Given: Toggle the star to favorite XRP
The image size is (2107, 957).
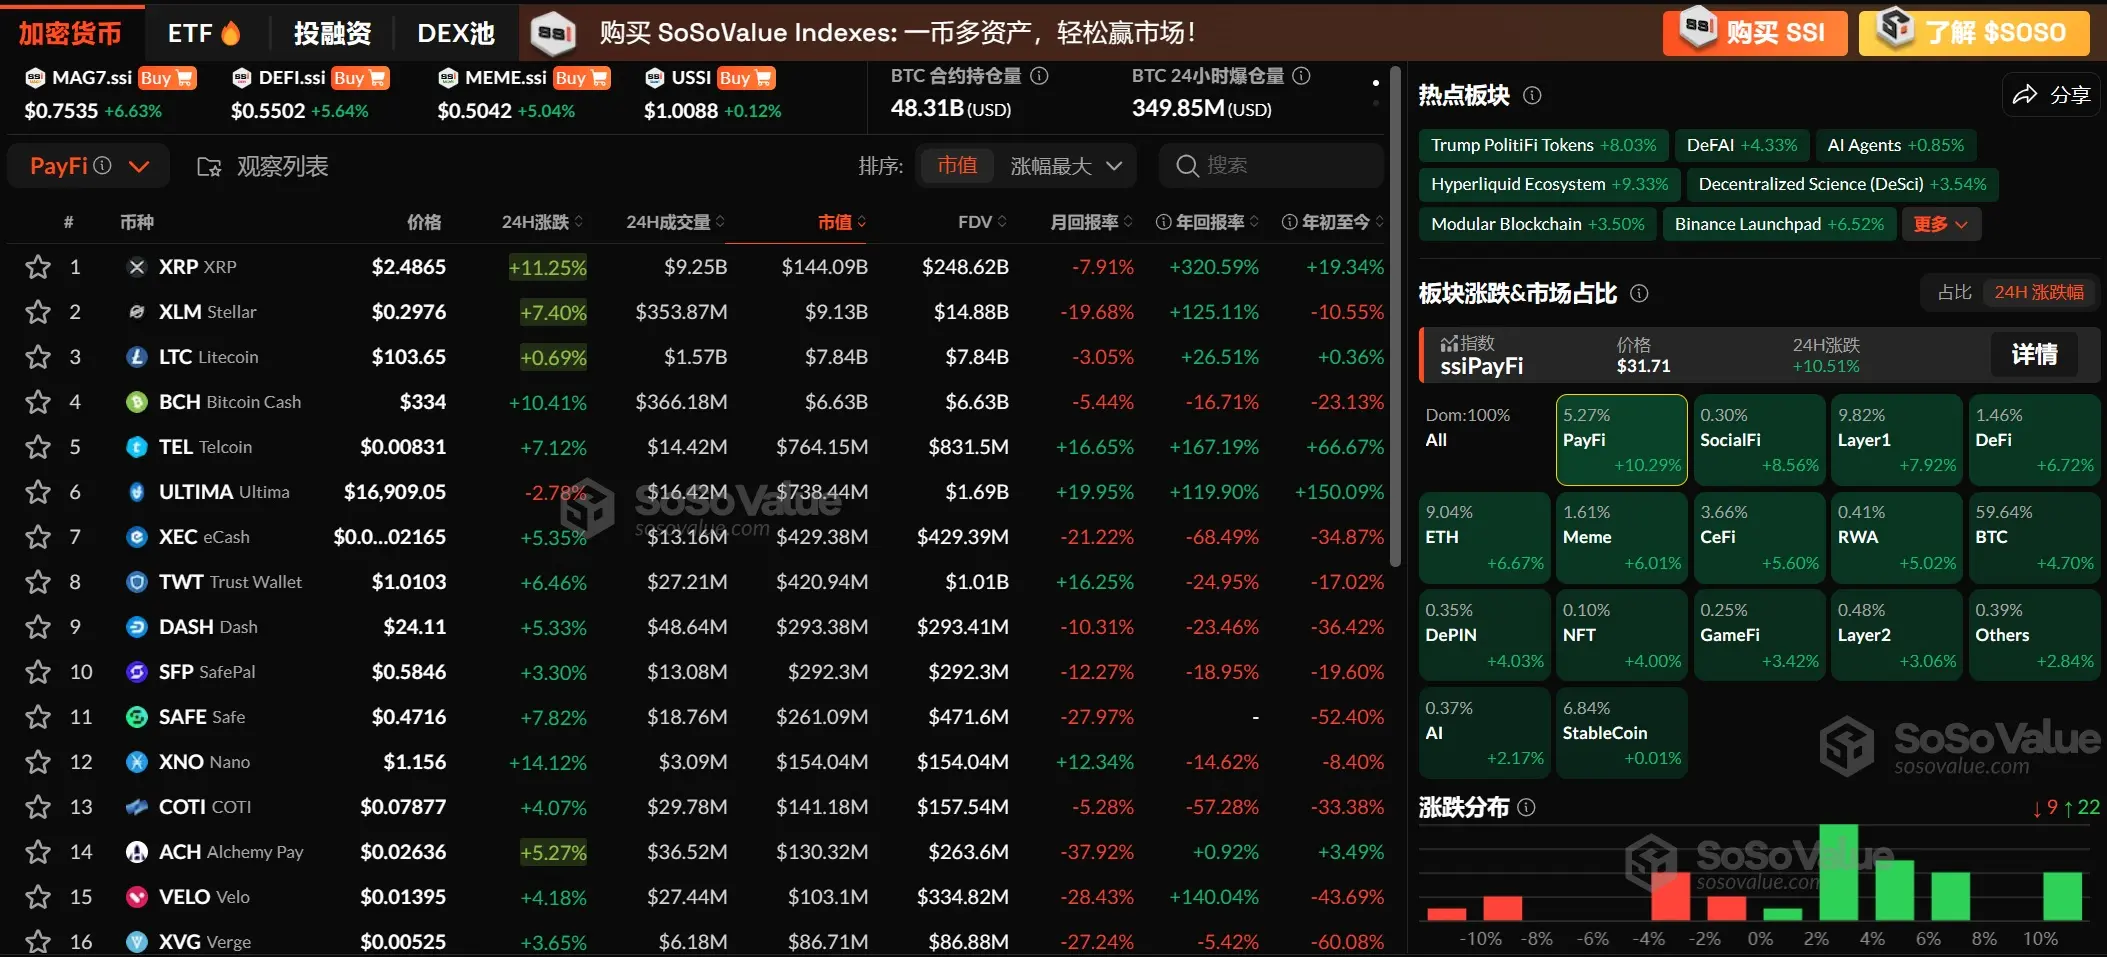Looking at the screenshot, I should tap(39, 267).
